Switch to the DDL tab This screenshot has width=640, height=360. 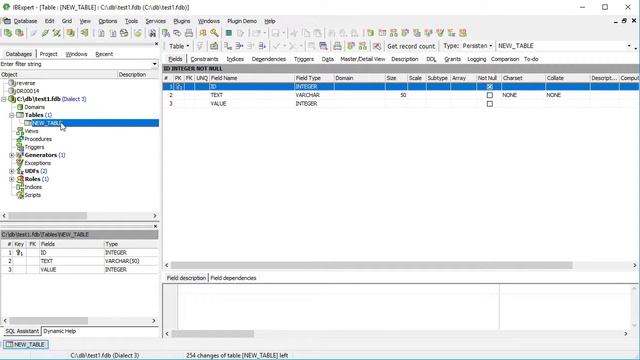[431, 59]
